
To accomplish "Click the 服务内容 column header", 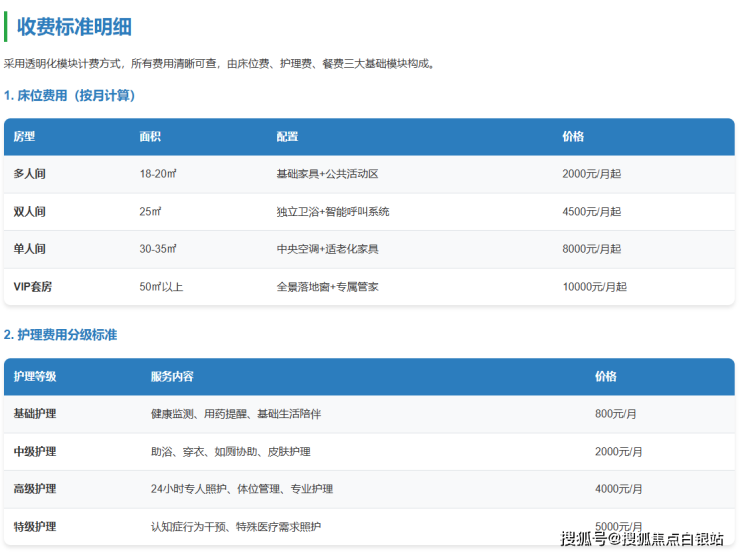I will 172,377.
